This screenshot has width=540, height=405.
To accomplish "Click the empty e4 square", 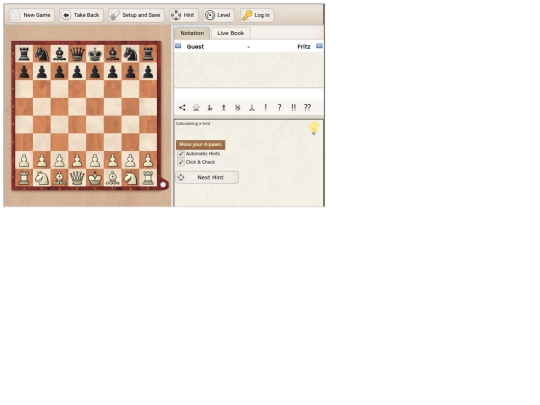I will click(x=95, y=125).
